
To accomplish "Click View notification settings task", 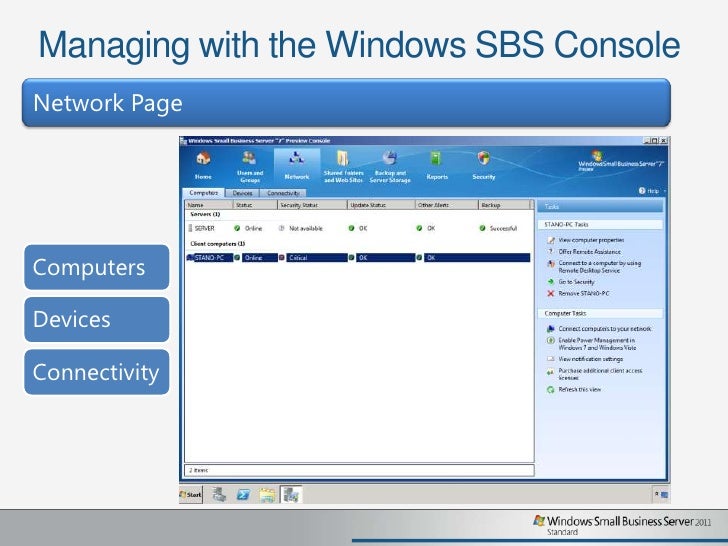I will pyautogui.click(x=591, y=359).
